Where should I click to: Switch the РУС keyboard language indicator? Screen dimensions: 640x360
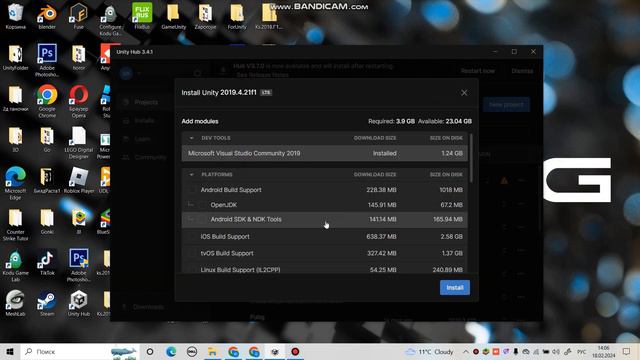(582, 351)
